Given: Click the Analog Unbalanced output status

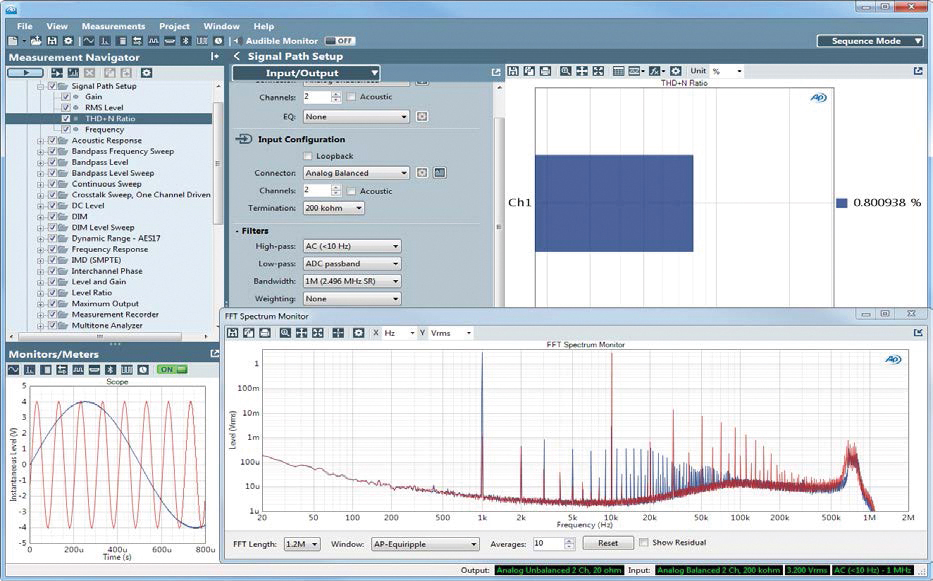Looking at the screenshot, I should coord(559,570).
